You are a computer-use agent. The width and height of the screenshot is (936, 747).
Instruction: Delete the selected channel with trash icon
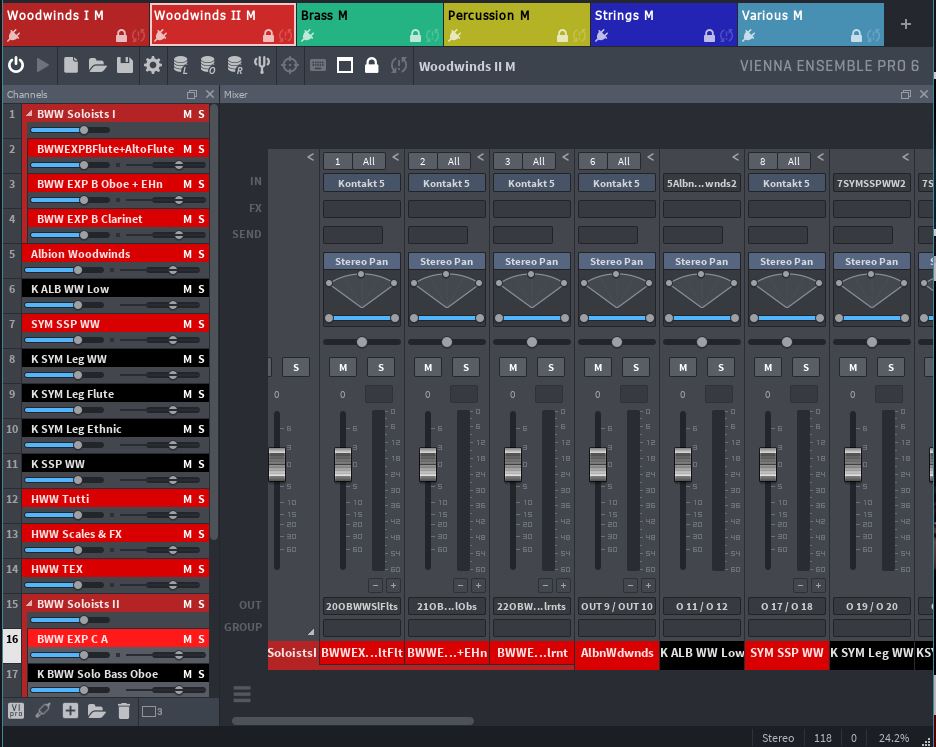tap(124, 711)
